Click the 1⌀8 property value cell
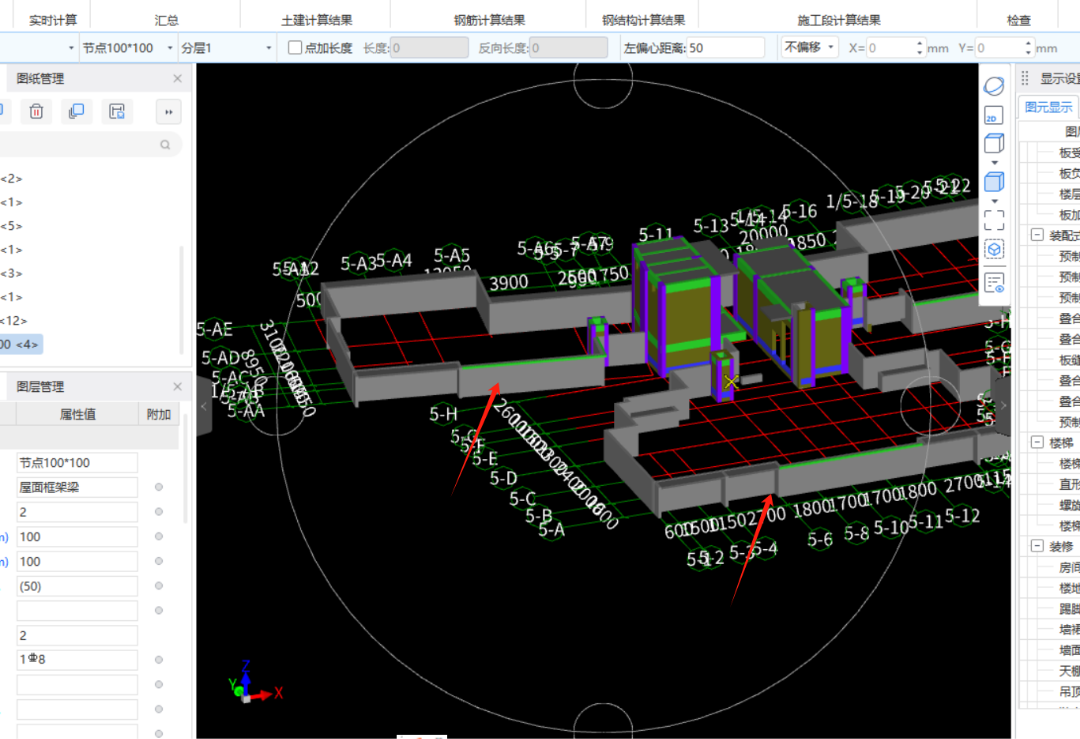Screen dimensions: 1080x739 77,660
